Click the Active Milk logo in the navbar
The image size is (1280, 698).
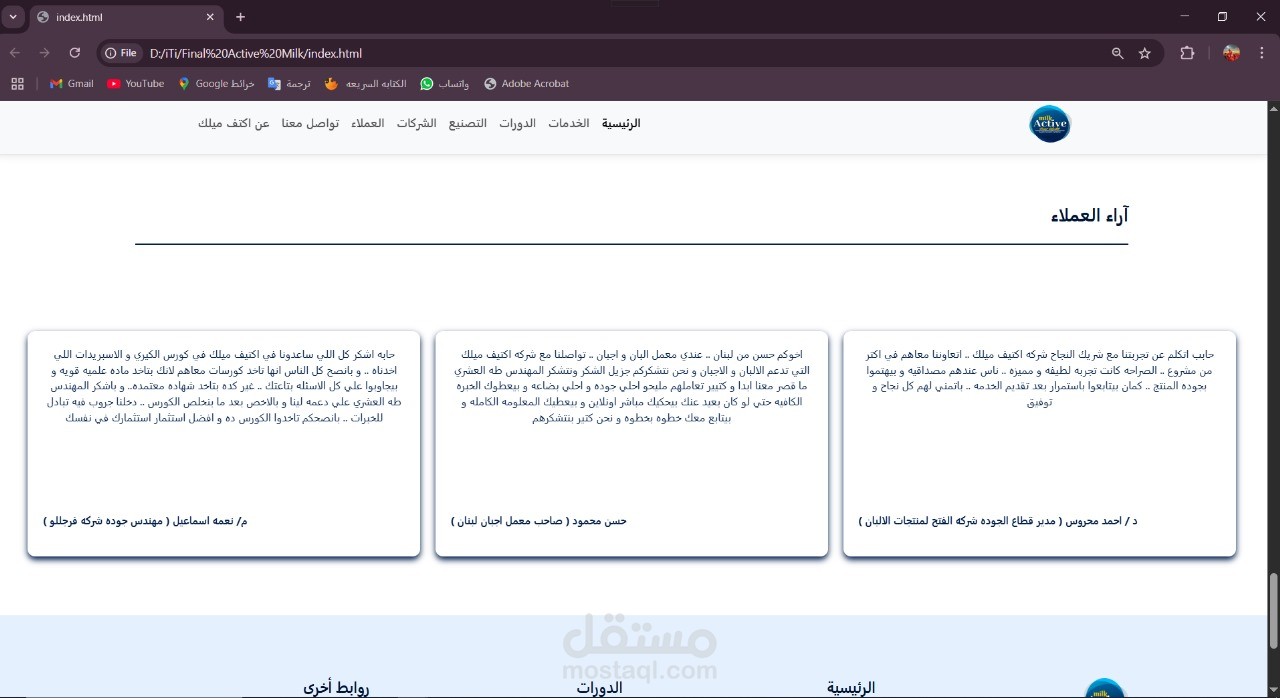click(1049, 124)
